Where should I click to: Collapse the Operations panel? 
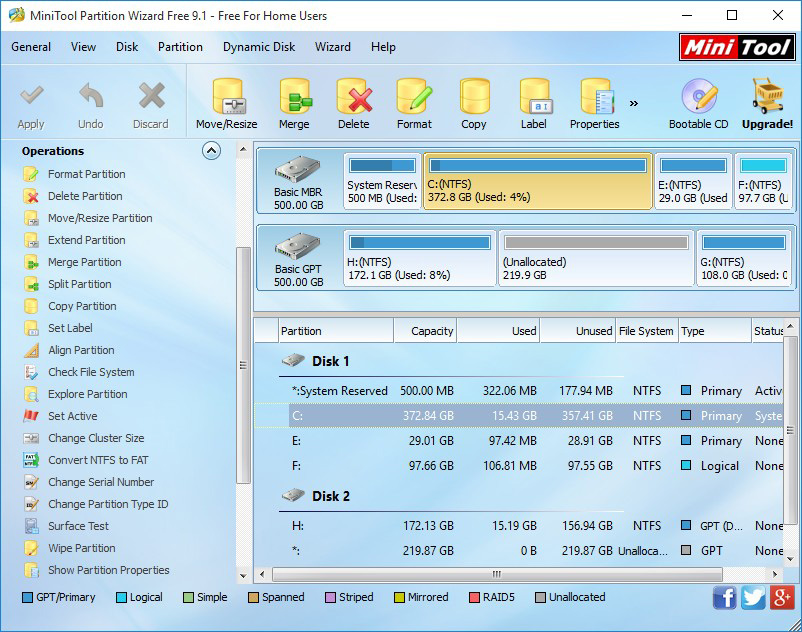coord(211,151)
